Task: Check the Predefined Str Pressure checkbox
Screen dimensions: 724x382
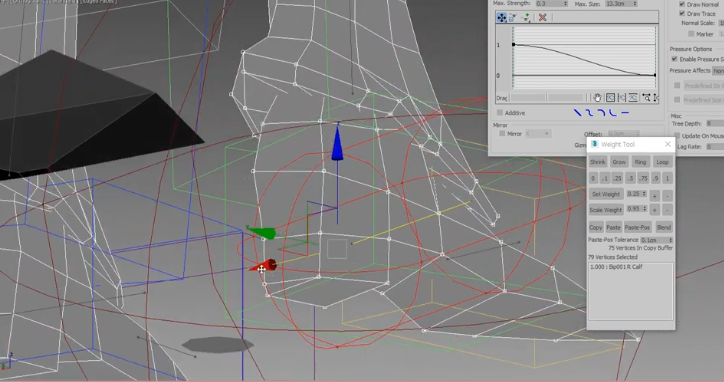Action: coord(677,85)
